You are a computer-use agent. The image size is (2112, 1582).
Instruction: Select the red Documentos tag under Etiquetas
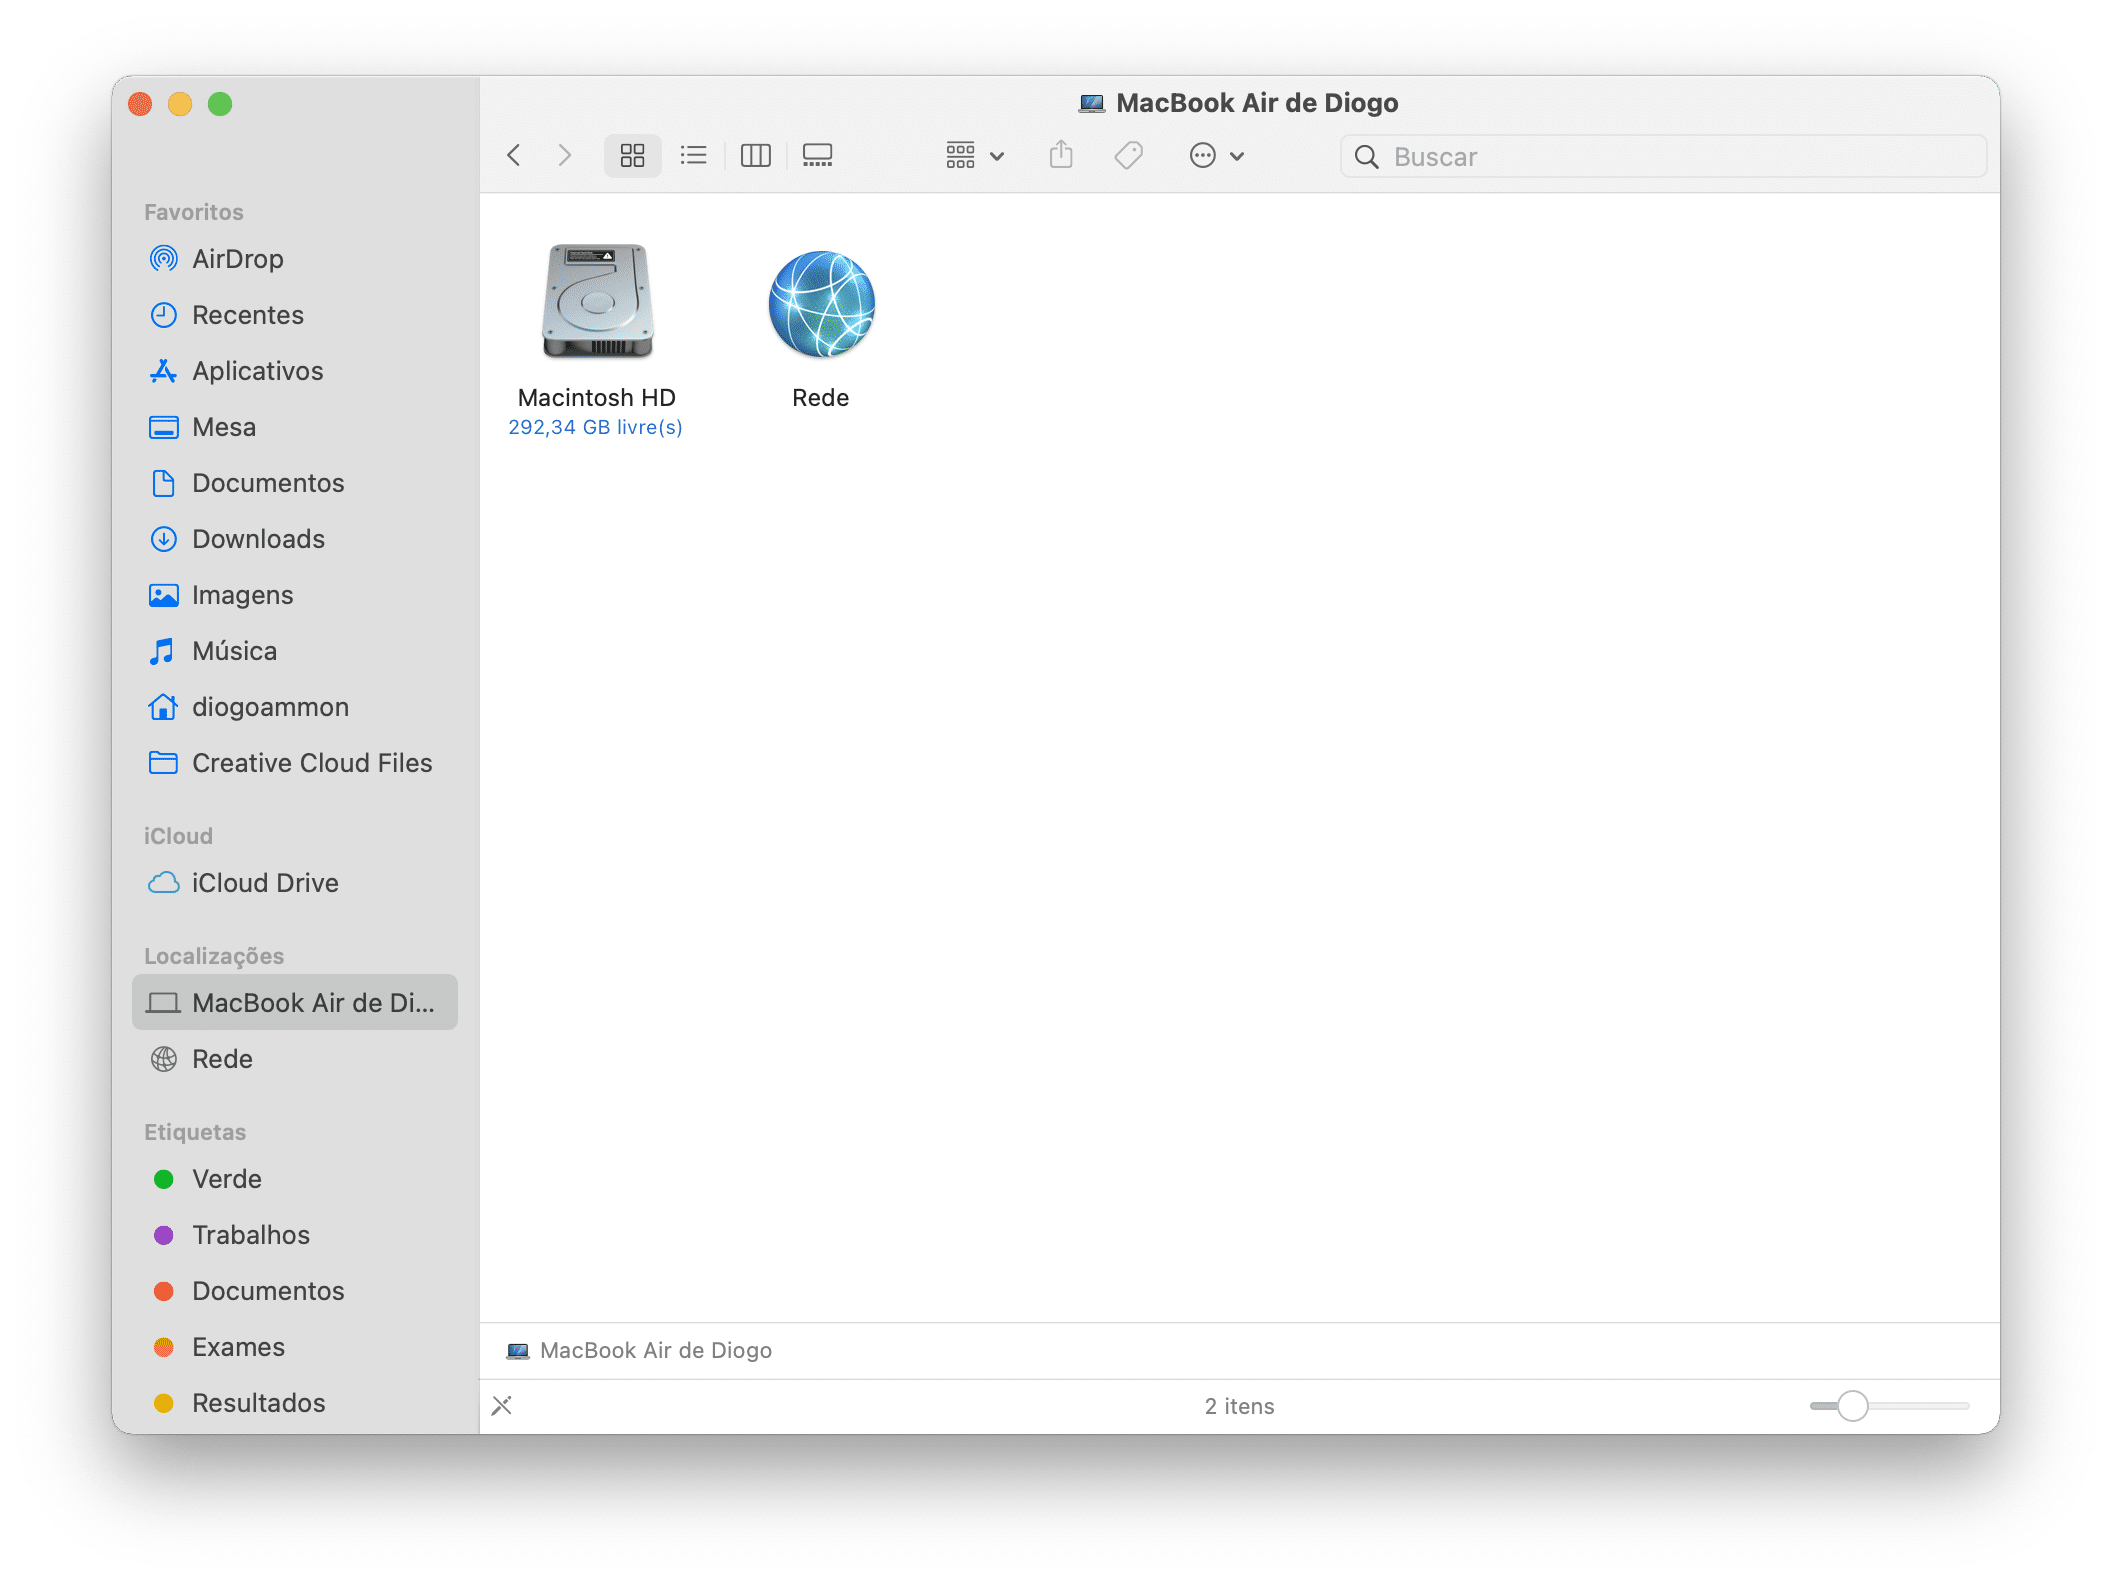(x=294, y=1291)
